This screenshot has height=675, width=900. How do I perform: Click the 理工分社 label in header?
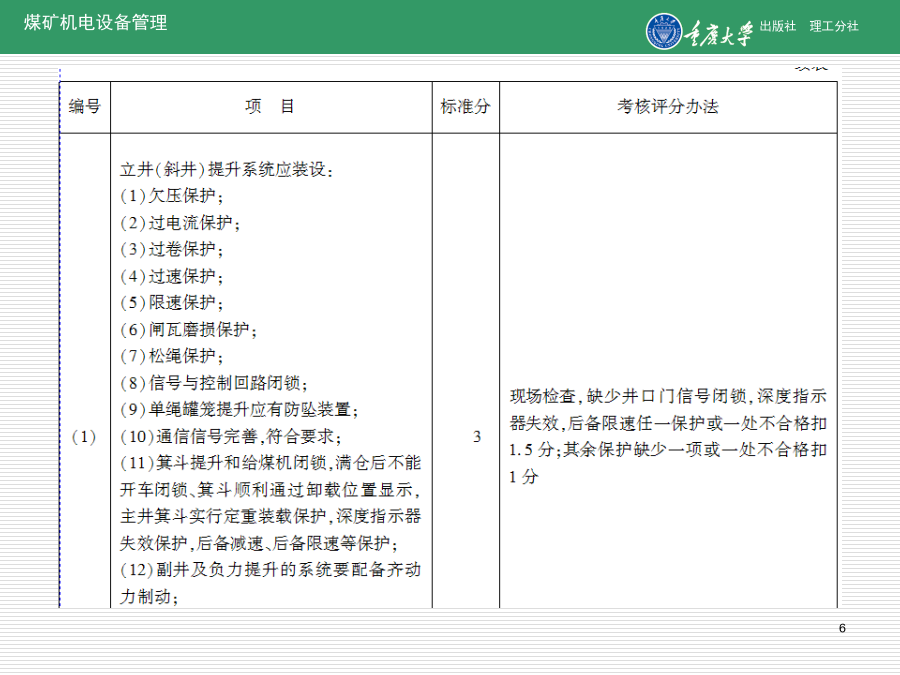pos(834,26)
